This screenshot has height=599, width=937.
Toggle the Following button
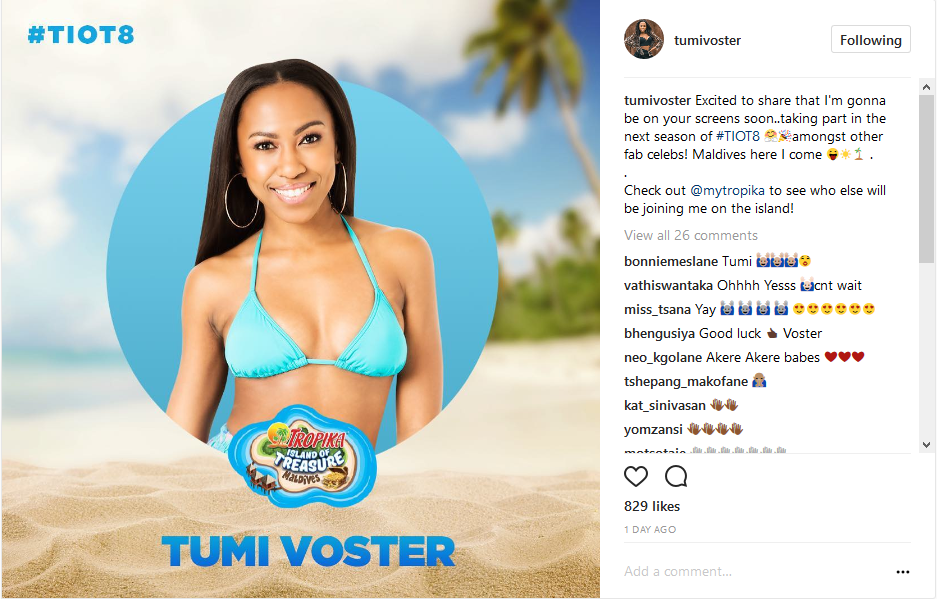[871, 40]
